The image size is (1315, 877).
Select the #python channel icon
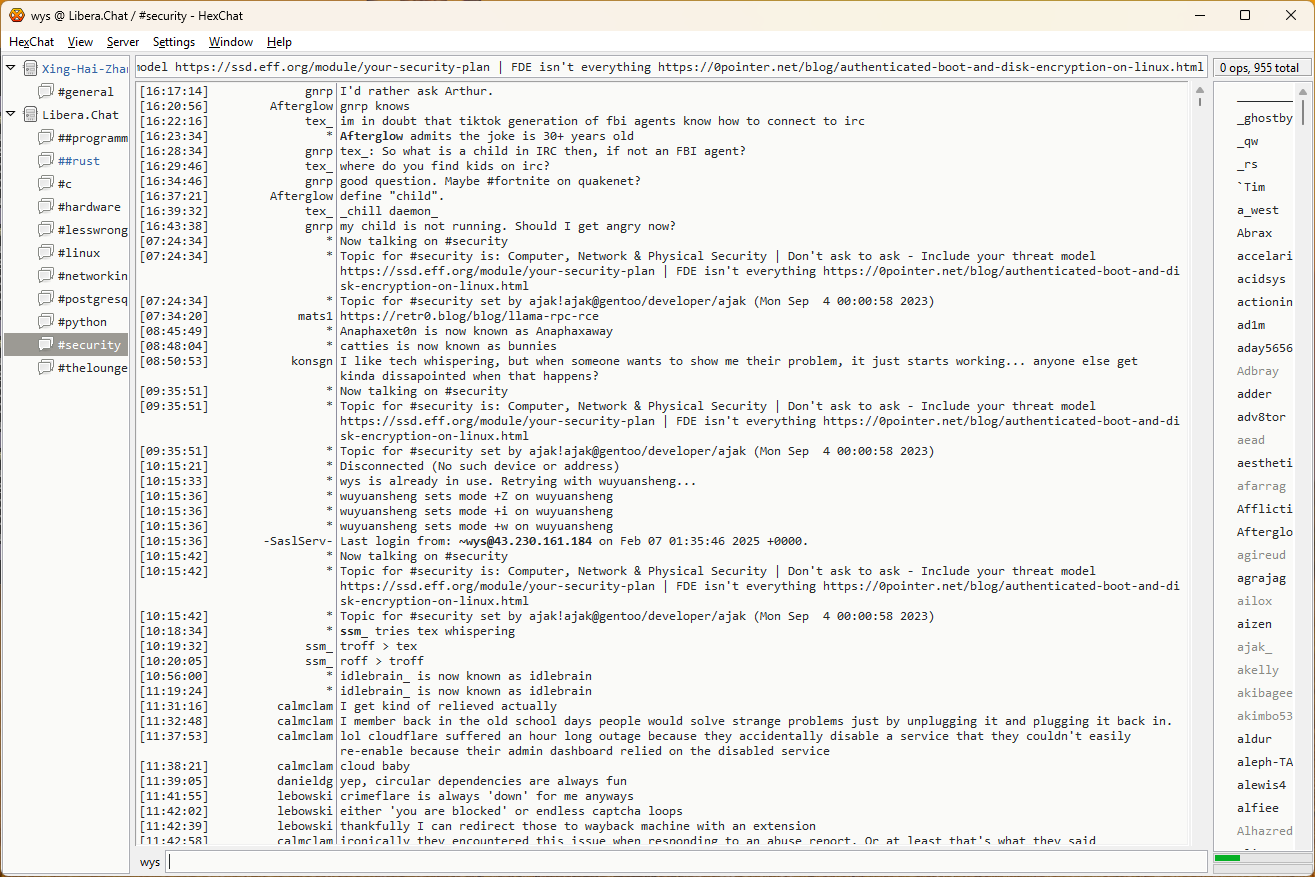click(45, 322)
